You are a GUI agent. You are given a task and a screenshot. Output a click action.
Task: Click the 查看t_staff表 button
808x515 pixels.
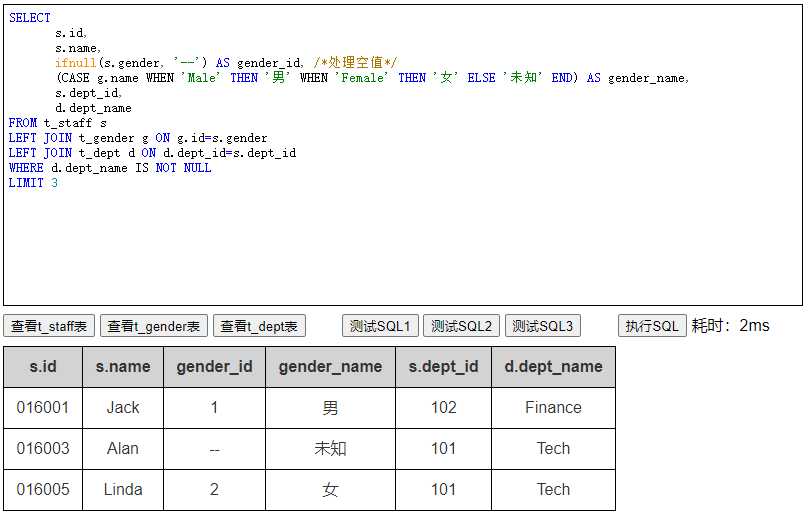[x=49, y=326]
